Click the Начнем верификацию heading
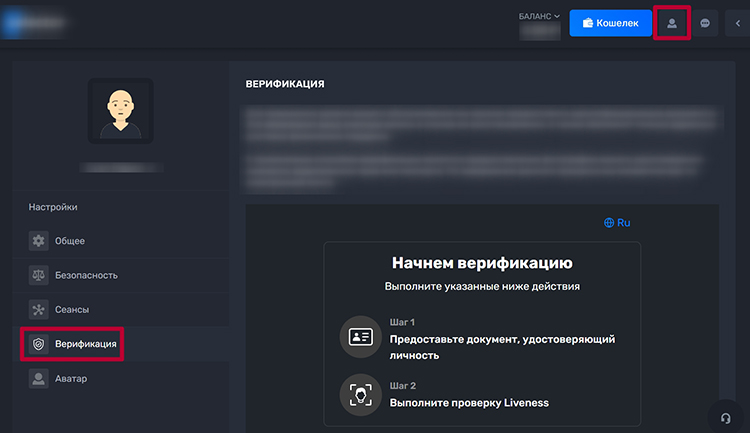 pos(482,263)
